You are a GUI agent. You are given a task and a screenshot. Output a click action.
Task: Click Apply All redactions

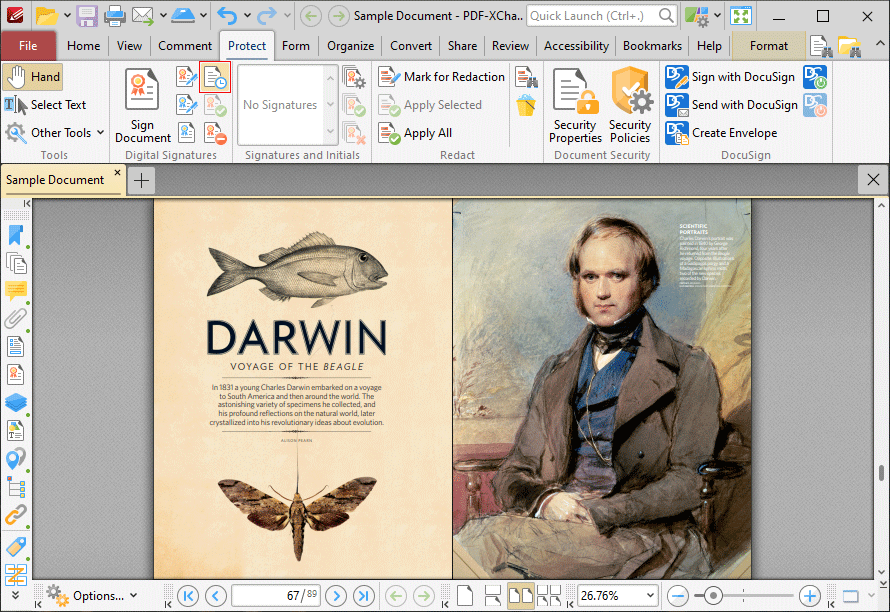[x=415, y=133]
